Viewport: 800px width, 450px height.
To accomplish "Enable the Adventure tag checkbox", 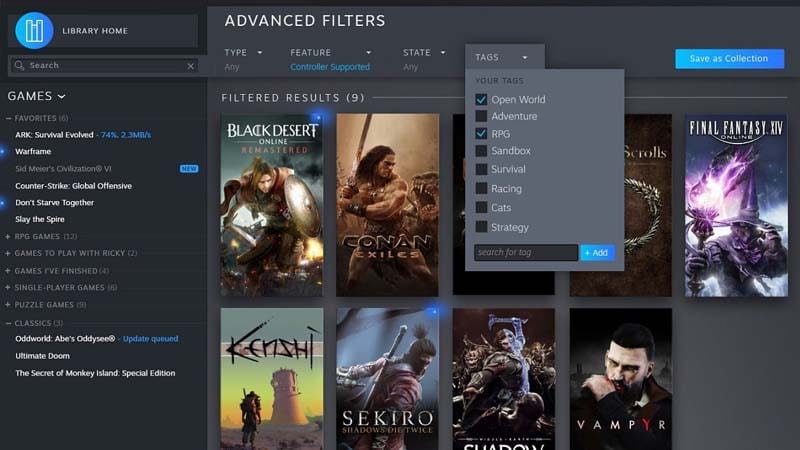I will pos(481,117).
